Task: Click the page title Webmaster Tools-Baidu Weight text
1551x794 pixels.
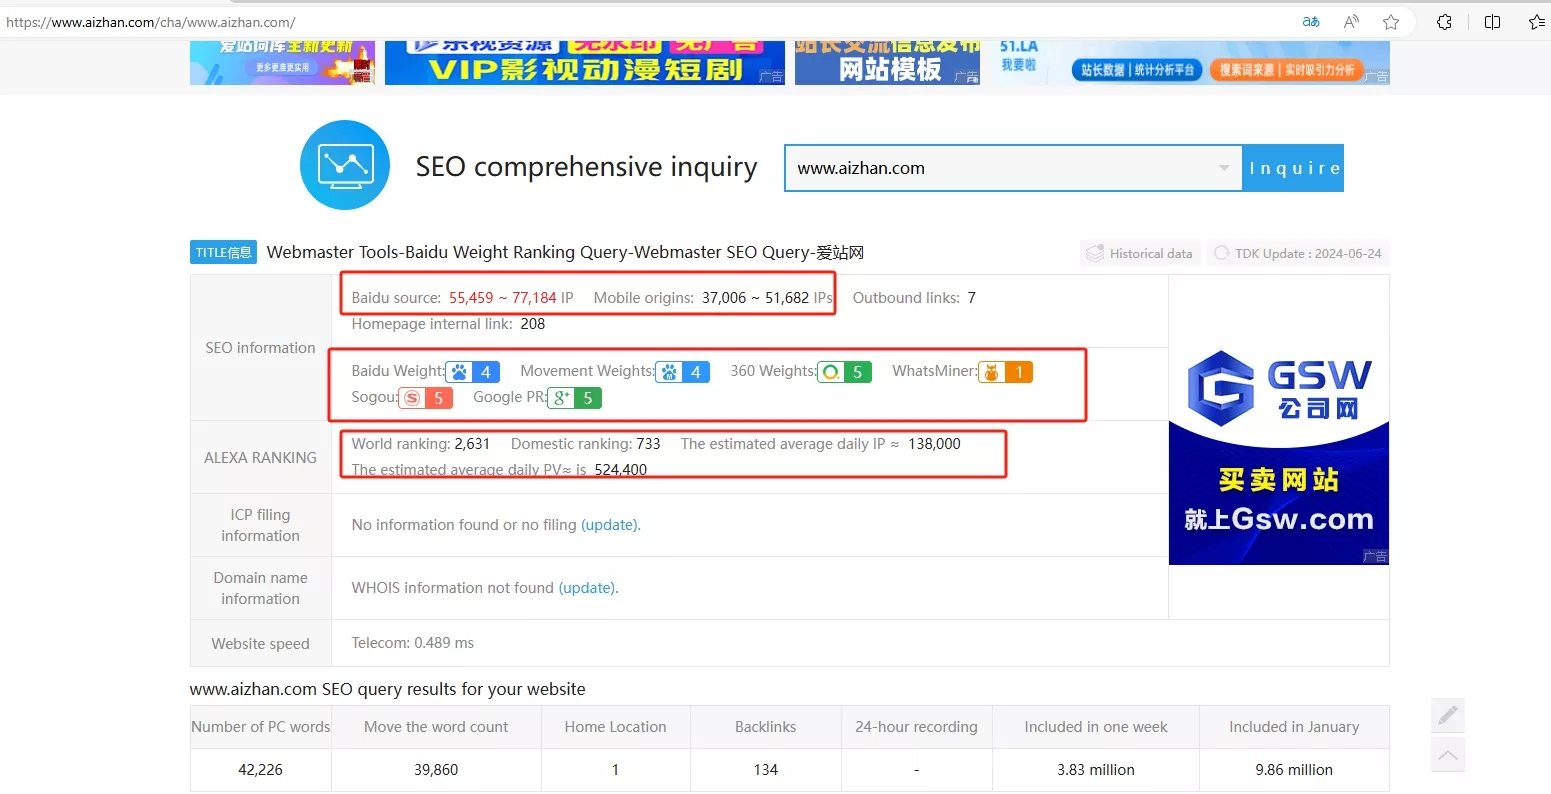Action: (x=565, y=253)
